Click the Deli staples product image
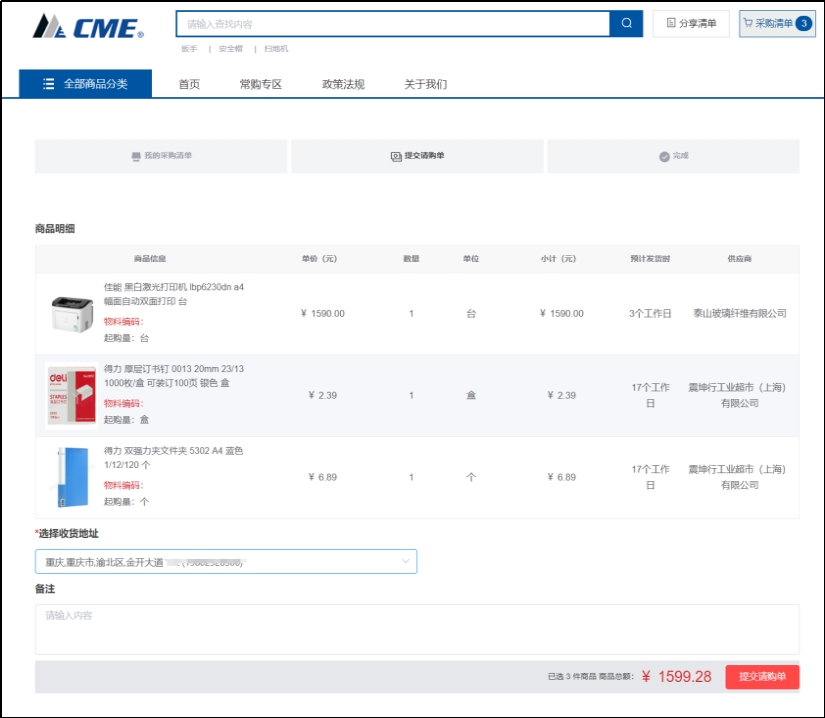Screen dimensions: 825x718 click(x=71, y=395)
